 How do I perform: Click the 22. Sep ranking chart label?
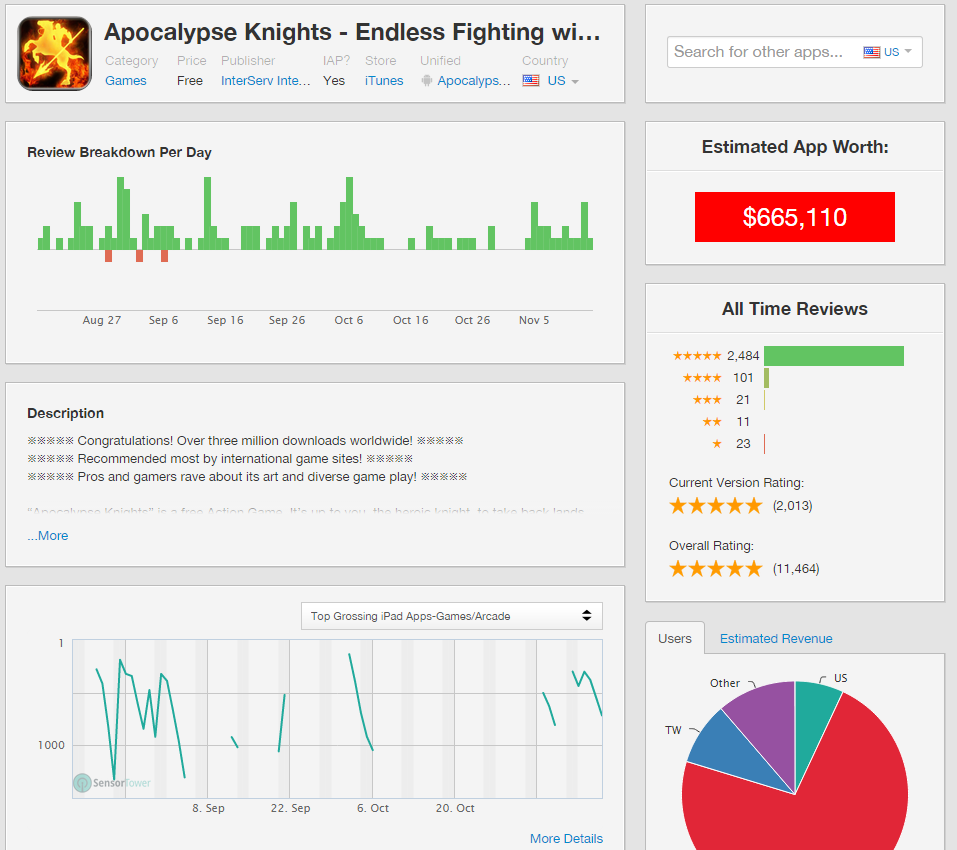click(x=291, y=808)
